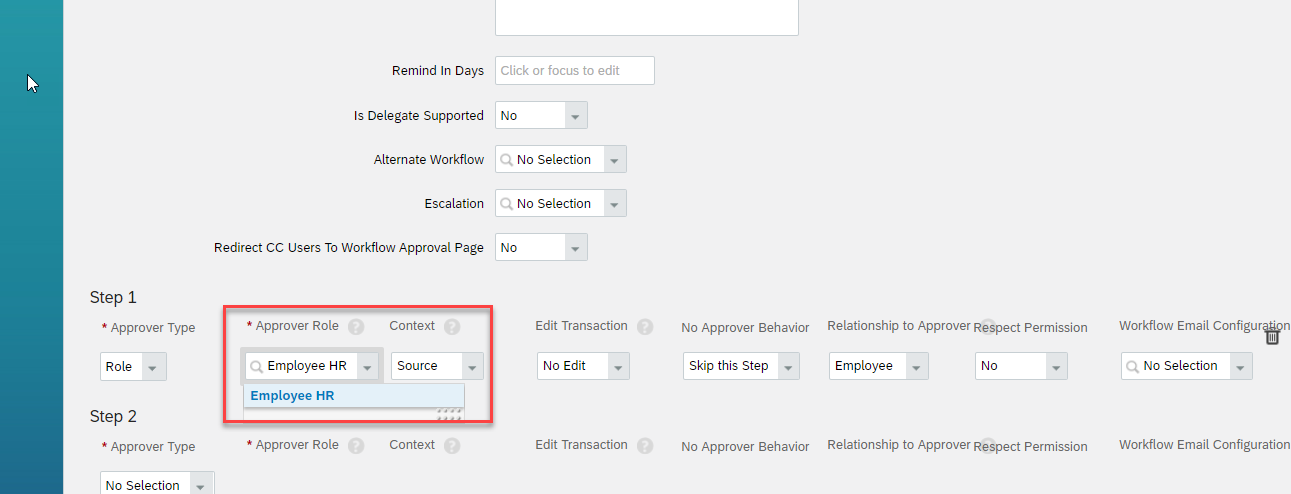Open the help icon beside Step 2 Context
This screenshot has width=1291, height=494.
pos(452,446)
